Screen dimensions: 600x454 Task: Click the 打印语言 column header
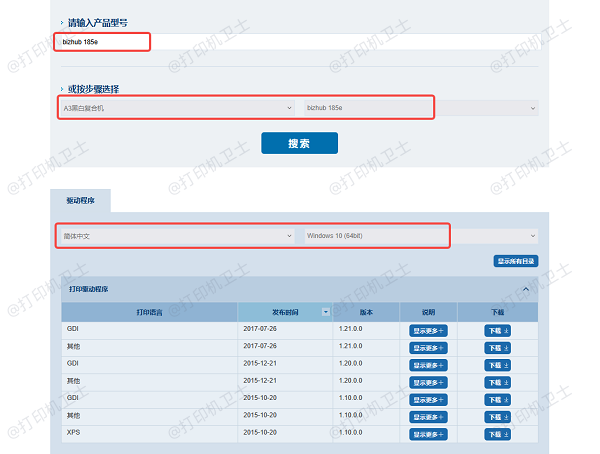[150, 312]
